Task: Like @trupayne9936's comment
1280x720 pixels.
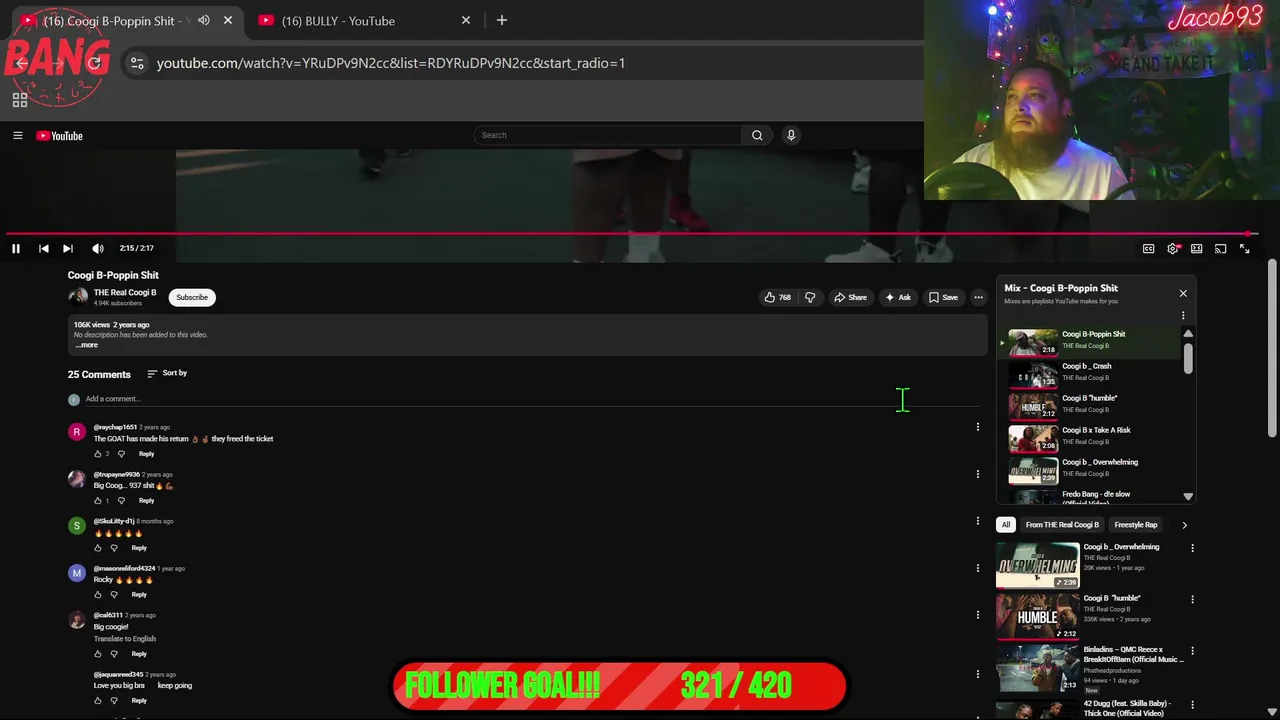Action: point(98,501)
